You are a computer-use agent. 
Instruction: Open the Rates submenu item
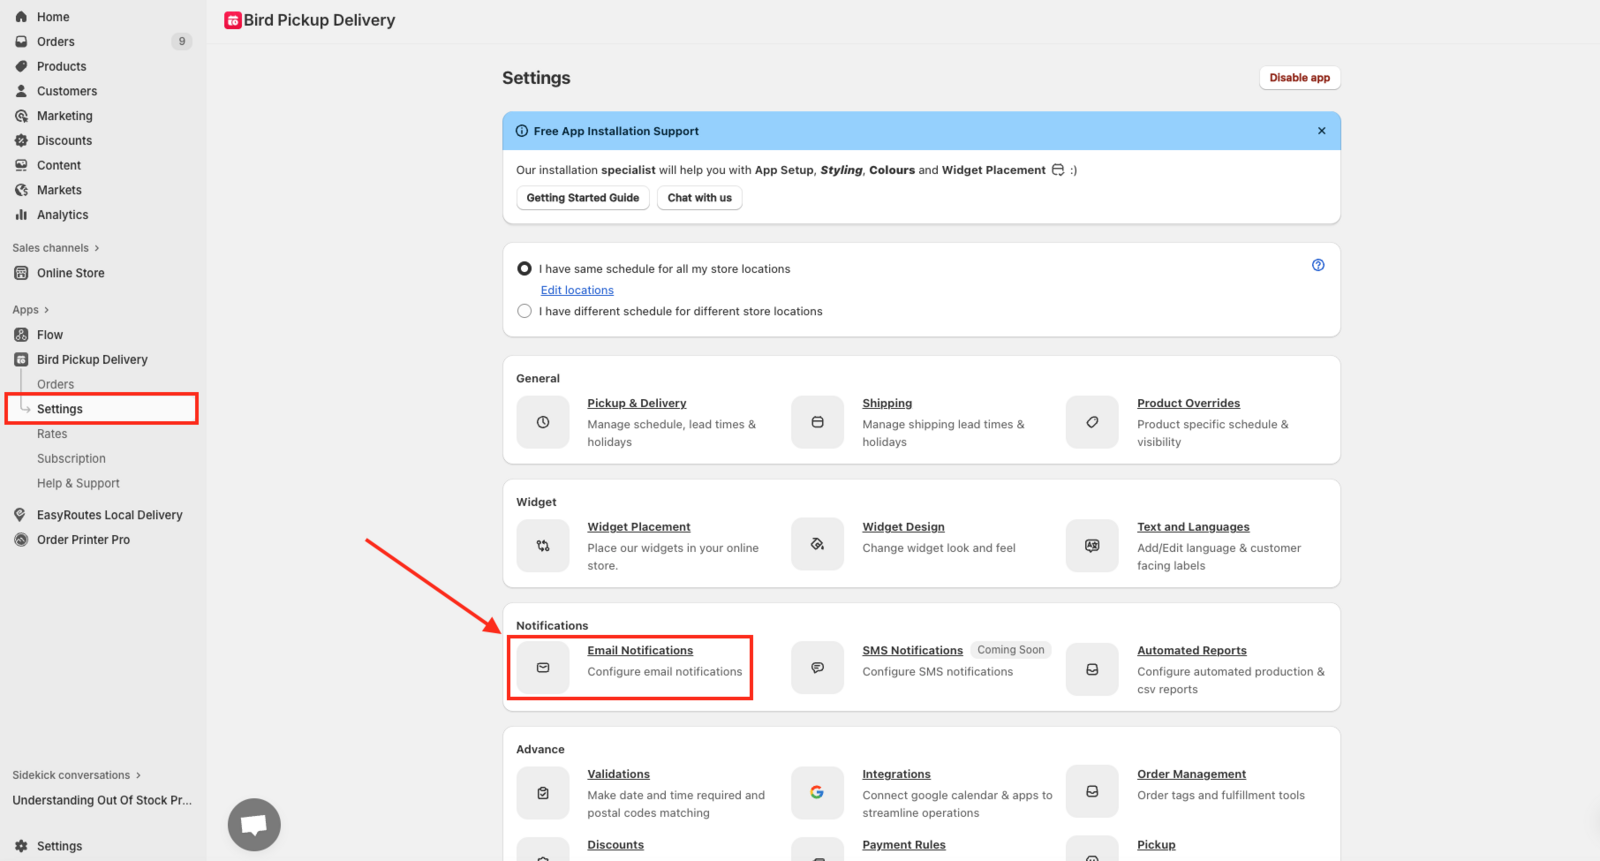tap(52, 434)
